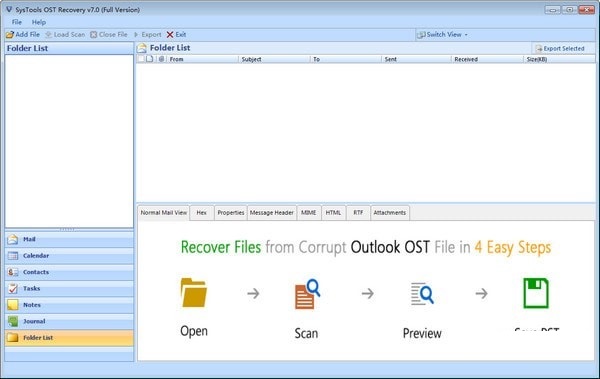
Task: Sort by the From column
Action: [x=203, y=59]
